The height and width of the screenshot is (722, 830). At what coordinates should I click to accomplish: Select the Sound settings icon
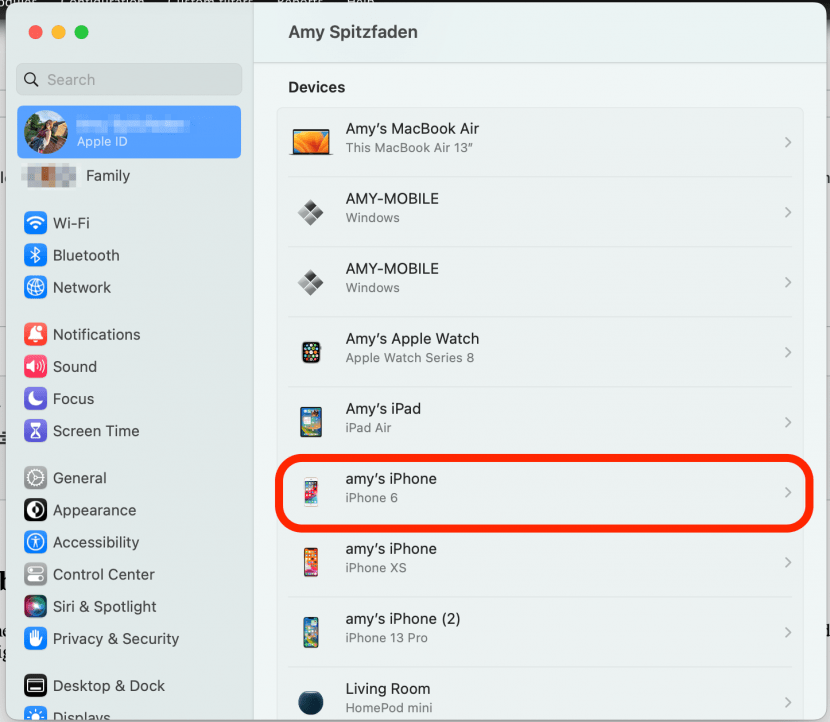coord(76,366)
